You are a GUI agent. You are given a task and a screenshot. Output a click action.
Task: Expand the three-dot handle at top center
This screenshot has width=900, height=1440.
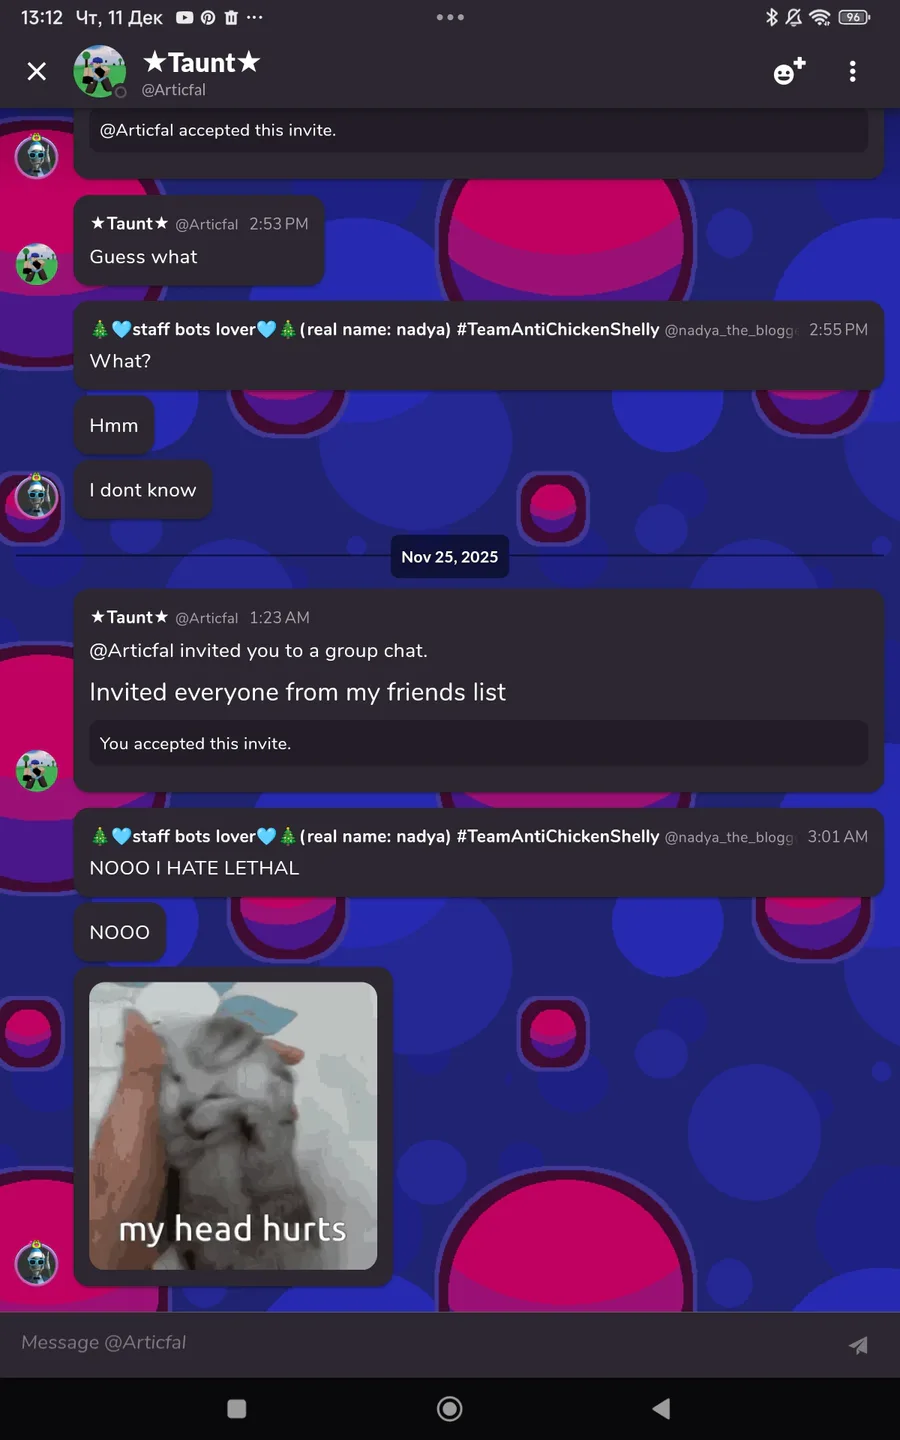[450, 17]
